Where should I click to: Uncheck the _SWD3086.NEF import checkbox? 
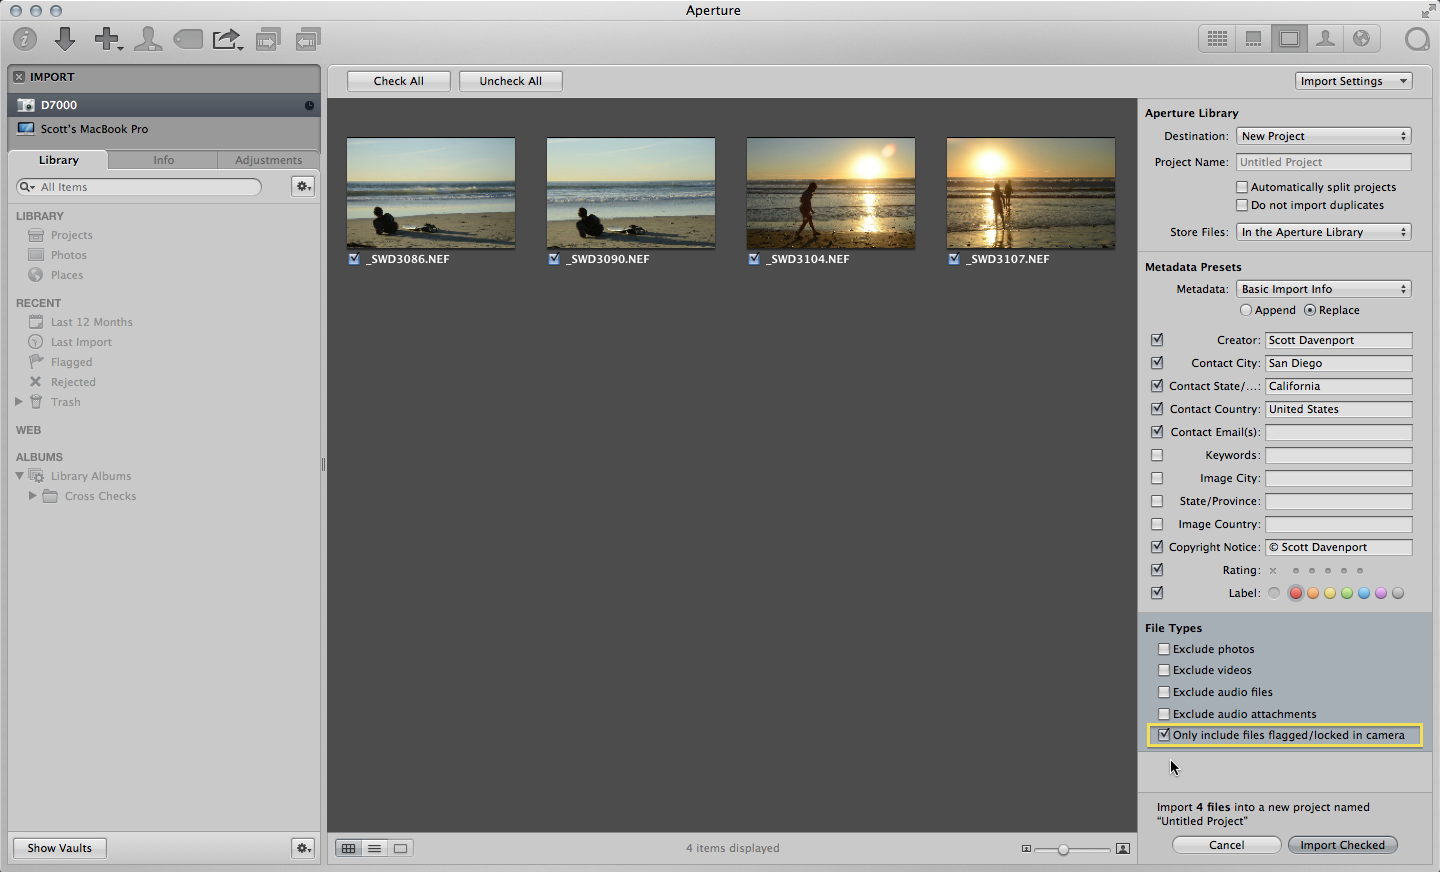click(x=354, y=259)
